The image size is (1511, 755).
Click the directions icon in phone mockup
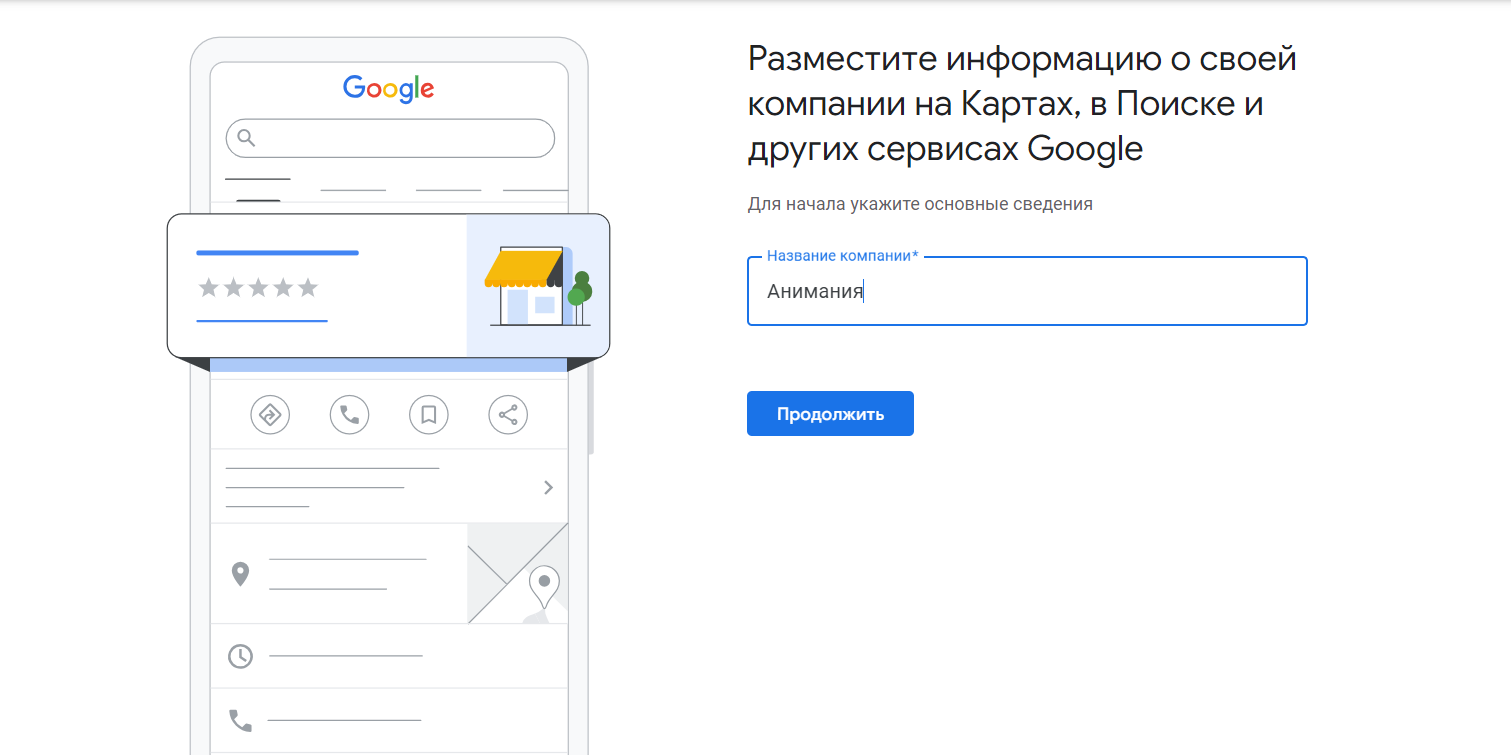270,414
